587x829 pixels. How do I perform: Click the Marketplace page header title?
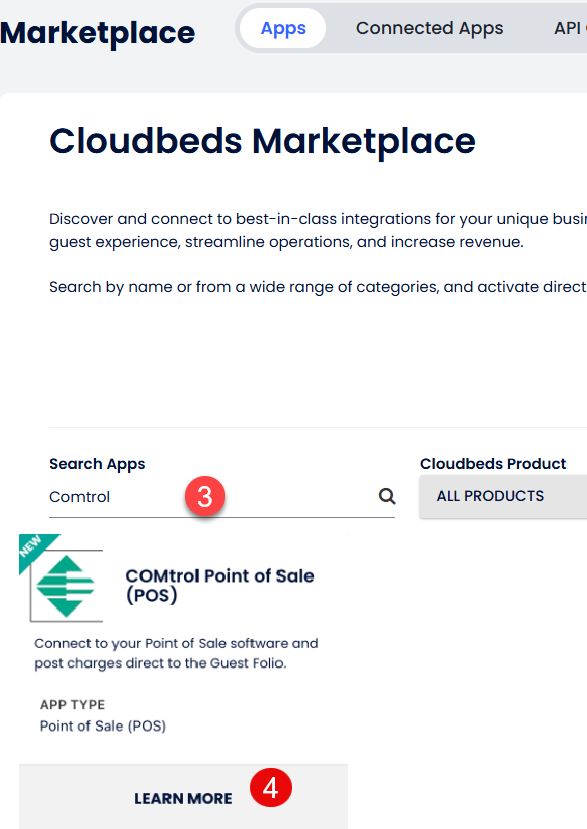click(x=98, y=33)
